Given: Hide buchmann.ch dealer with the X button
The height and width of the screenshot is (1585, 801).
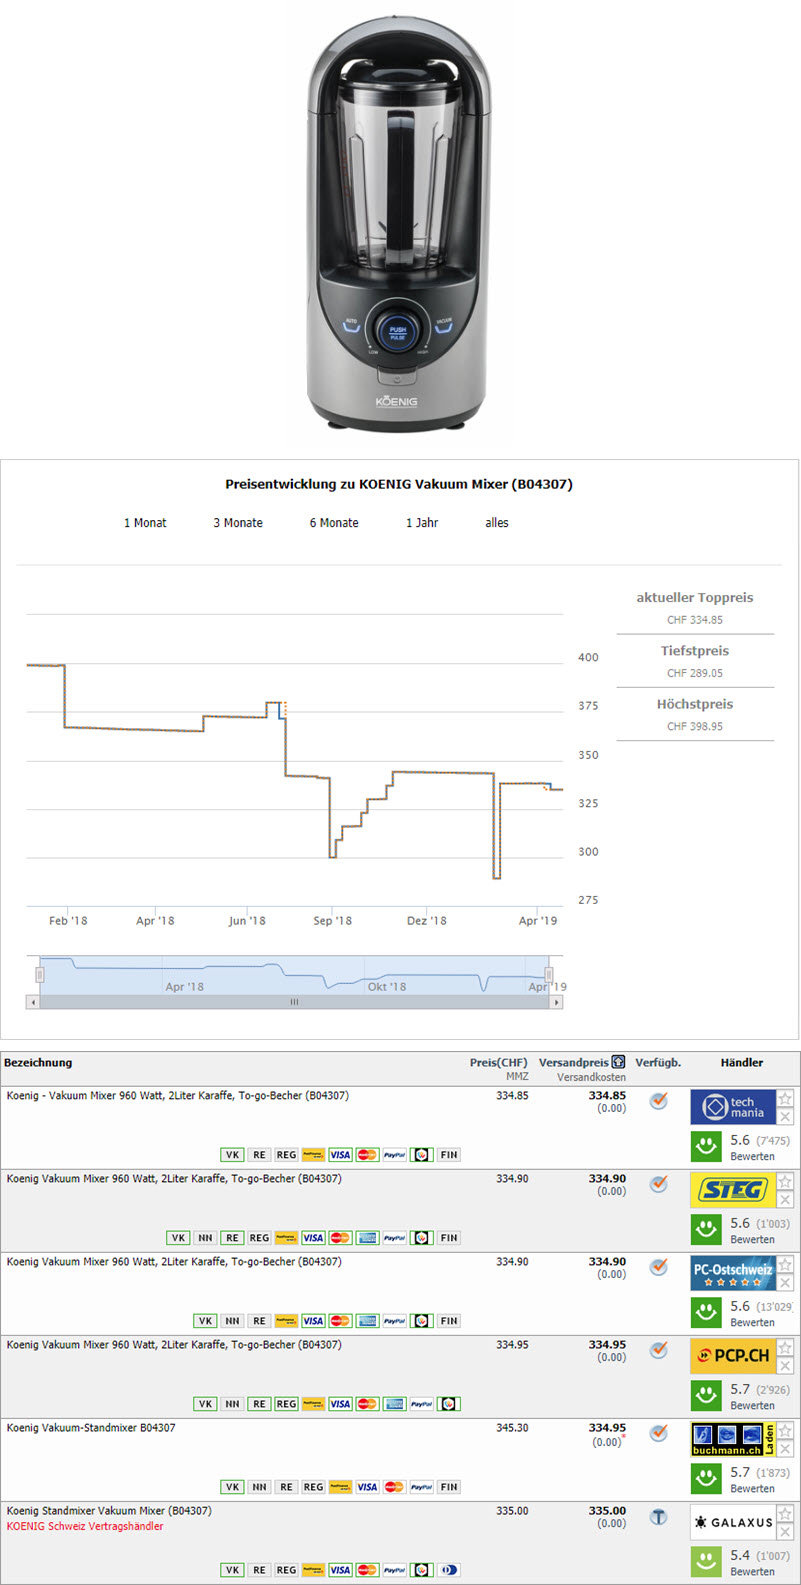Looking at the screenshot, I should pyautogui.click(x=785, y=1449).
